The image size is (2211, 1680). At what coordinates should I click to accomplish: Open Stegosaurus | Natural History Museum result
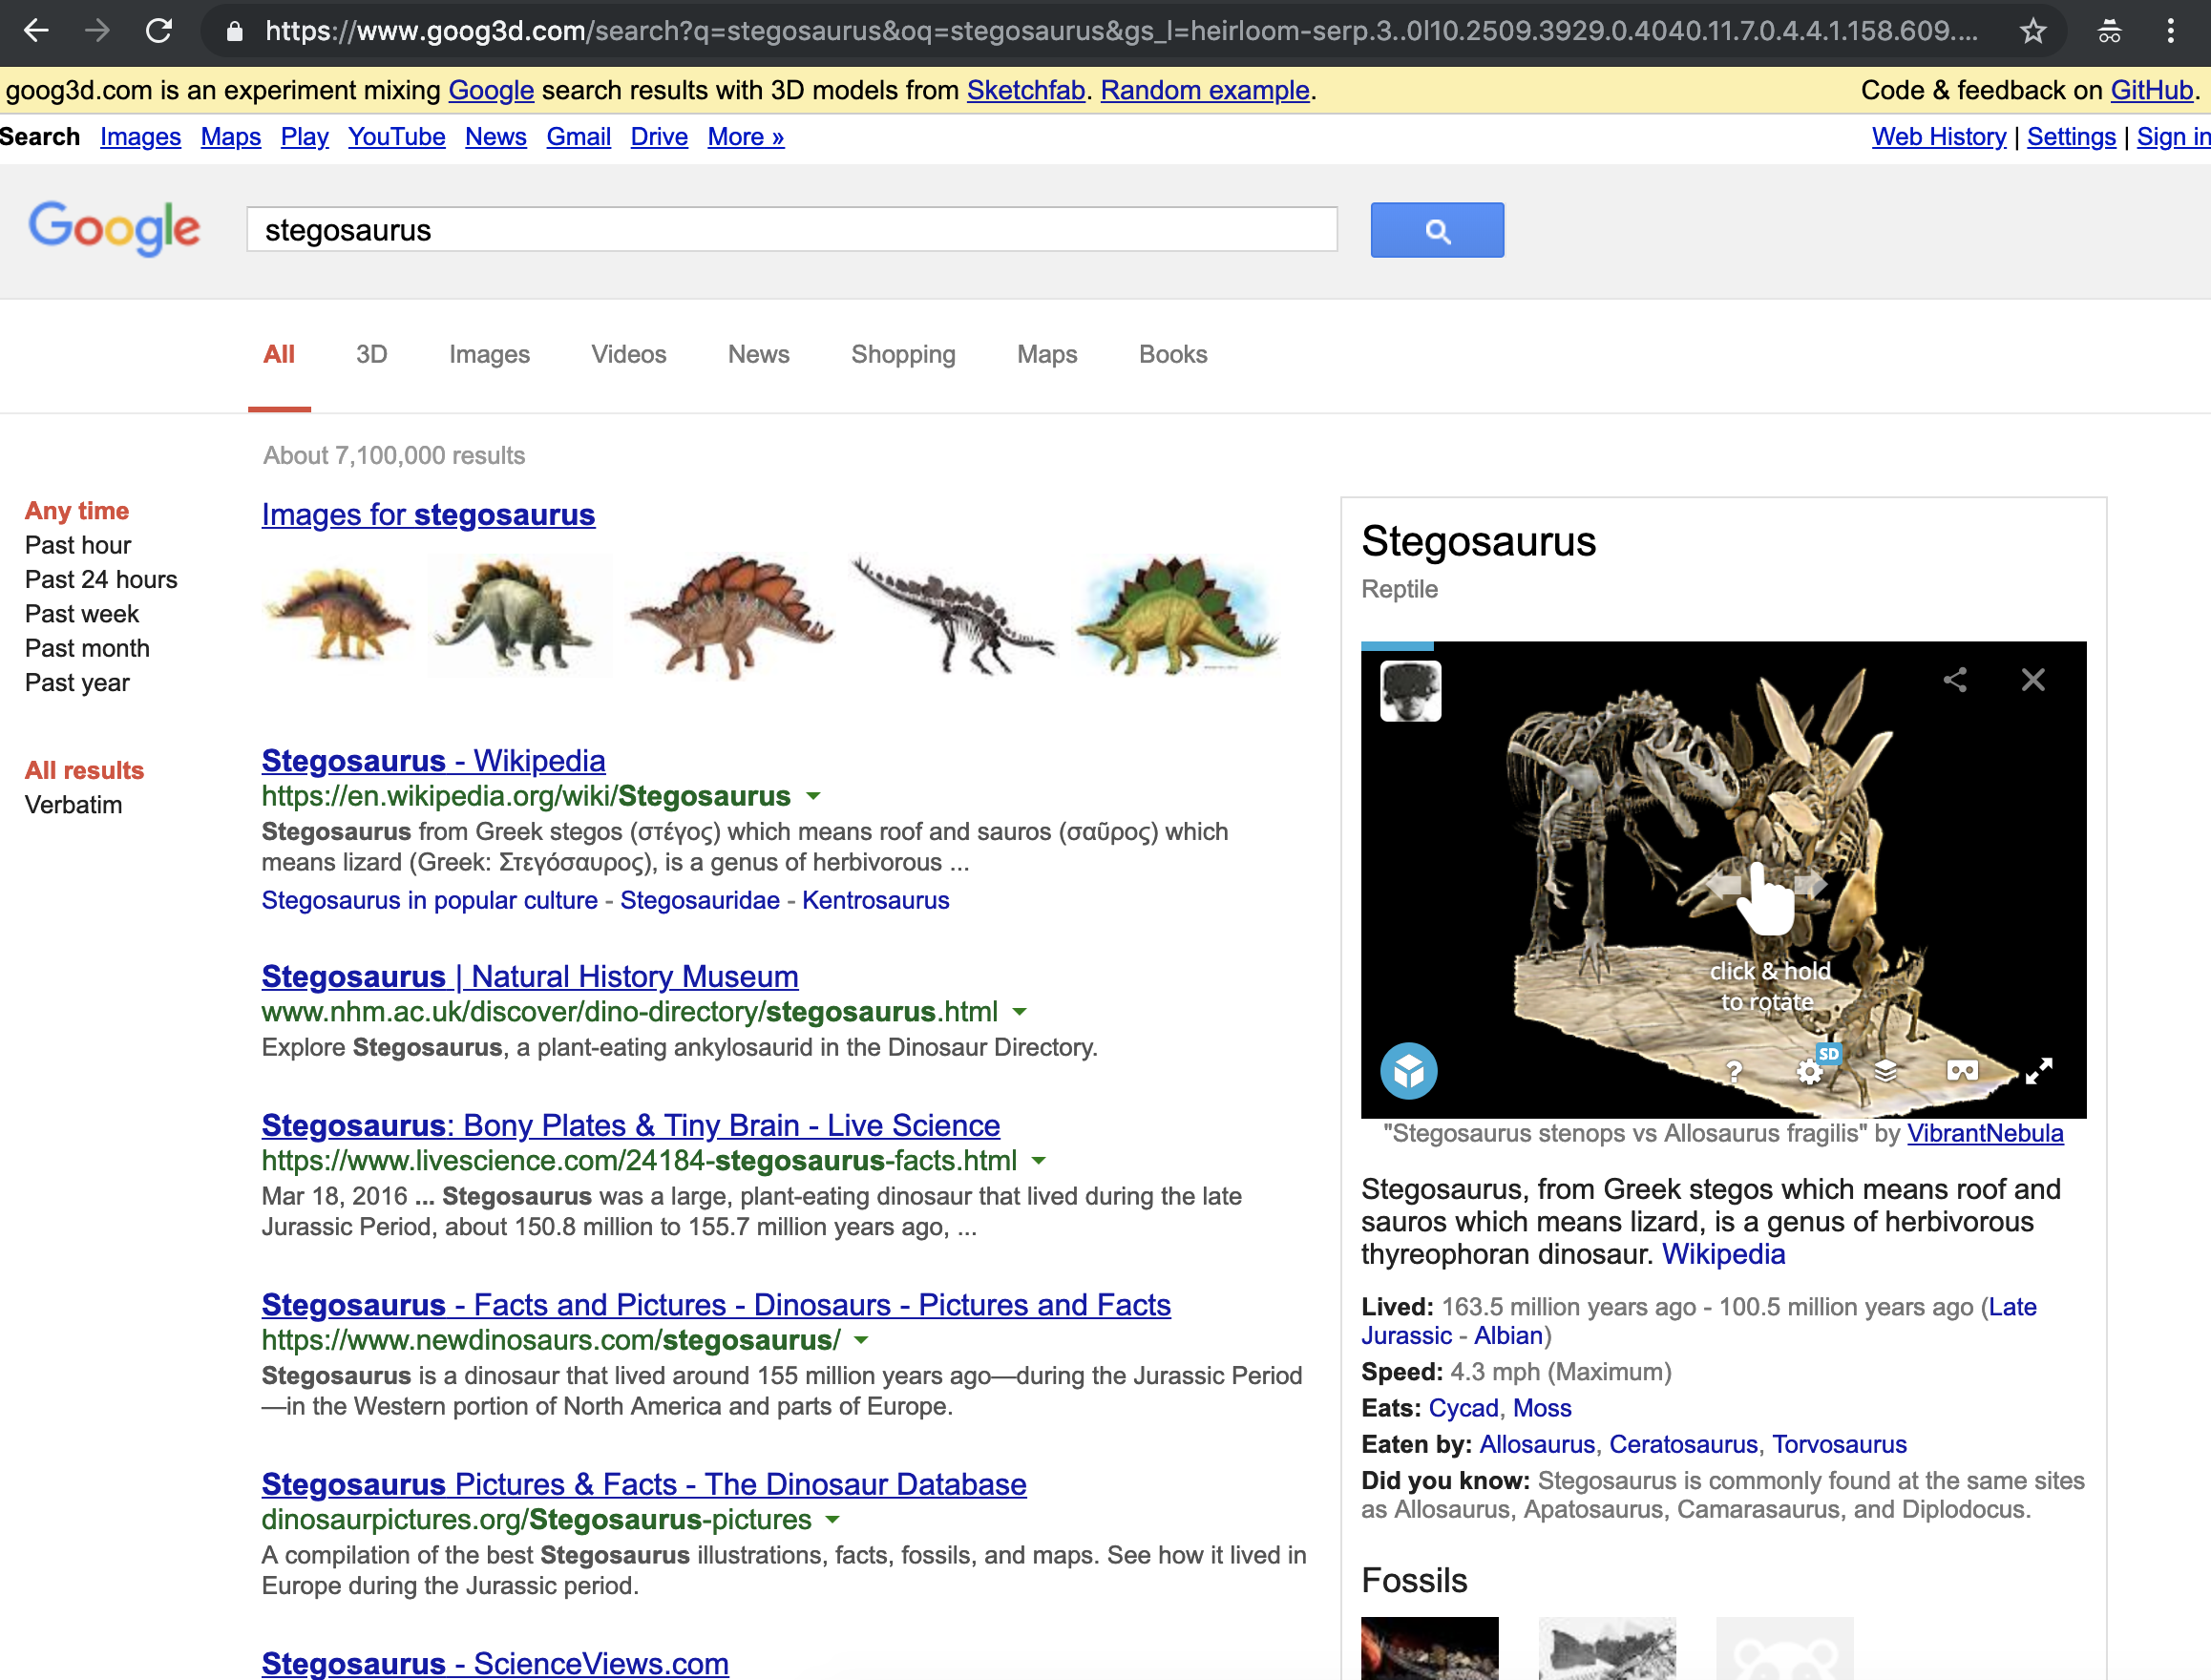click(530, 977)
